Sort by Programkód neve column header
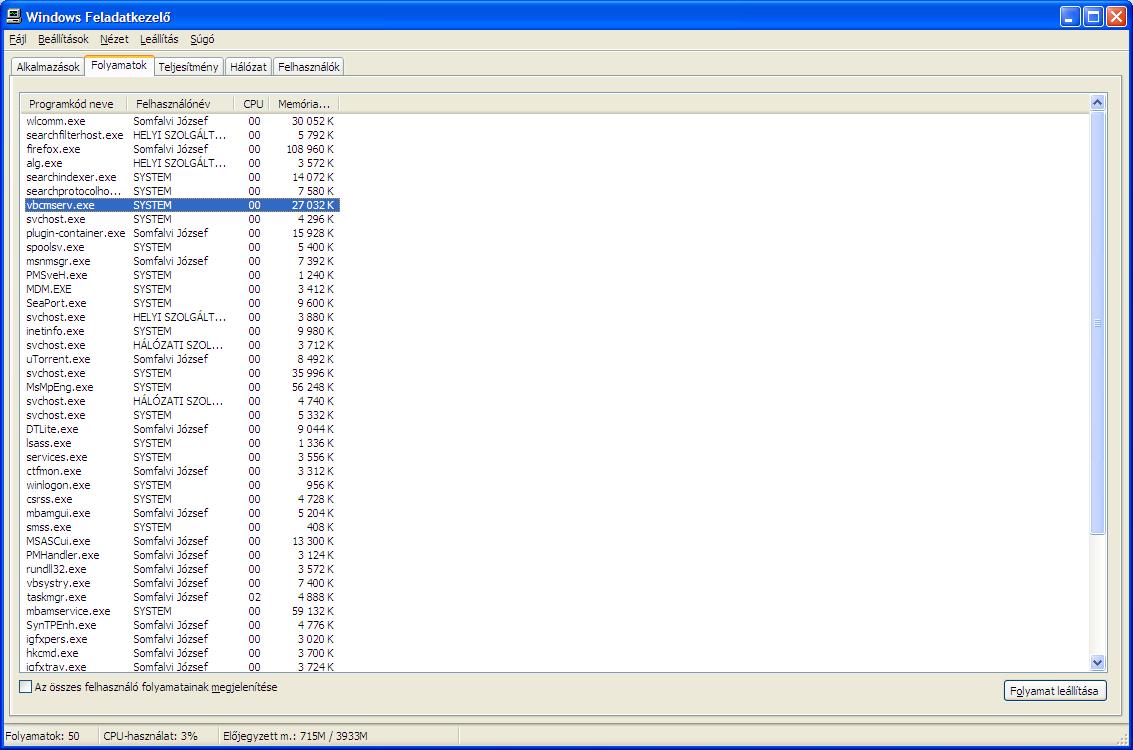 tap(73, 104)
